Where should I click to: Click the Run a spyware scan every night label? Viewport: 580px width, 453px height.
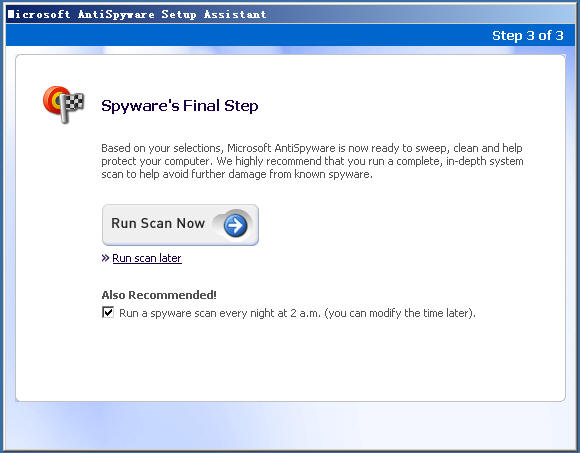pyautogui.click(x=297, y=313)
